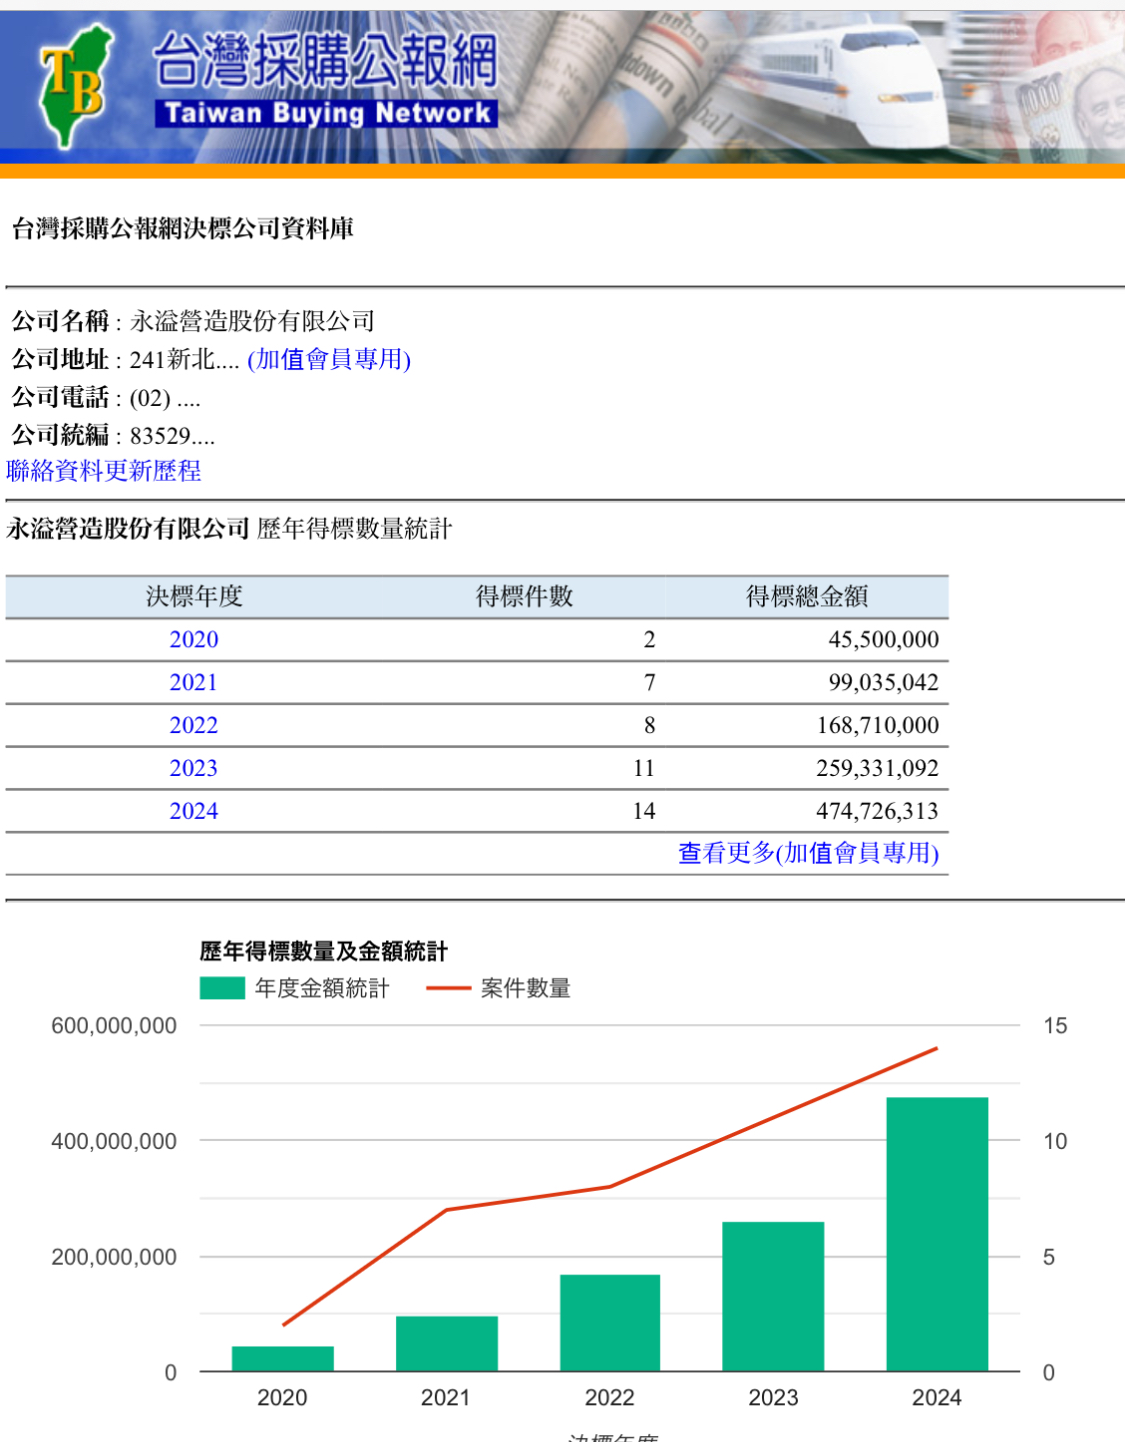Click the 得標總金額 column header

pyautogui.click(x=806, y=597)
